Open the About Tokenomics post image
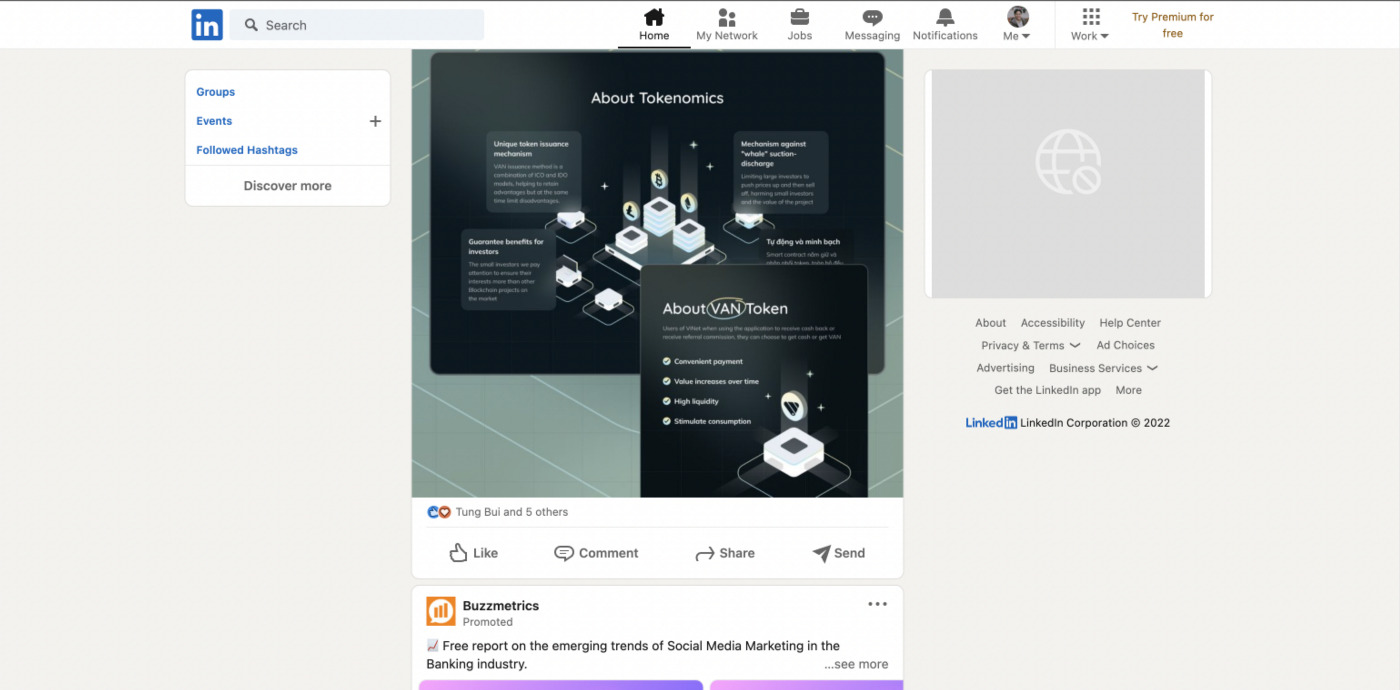This screenshot has height=690, width=1400. tap(657, 273)
